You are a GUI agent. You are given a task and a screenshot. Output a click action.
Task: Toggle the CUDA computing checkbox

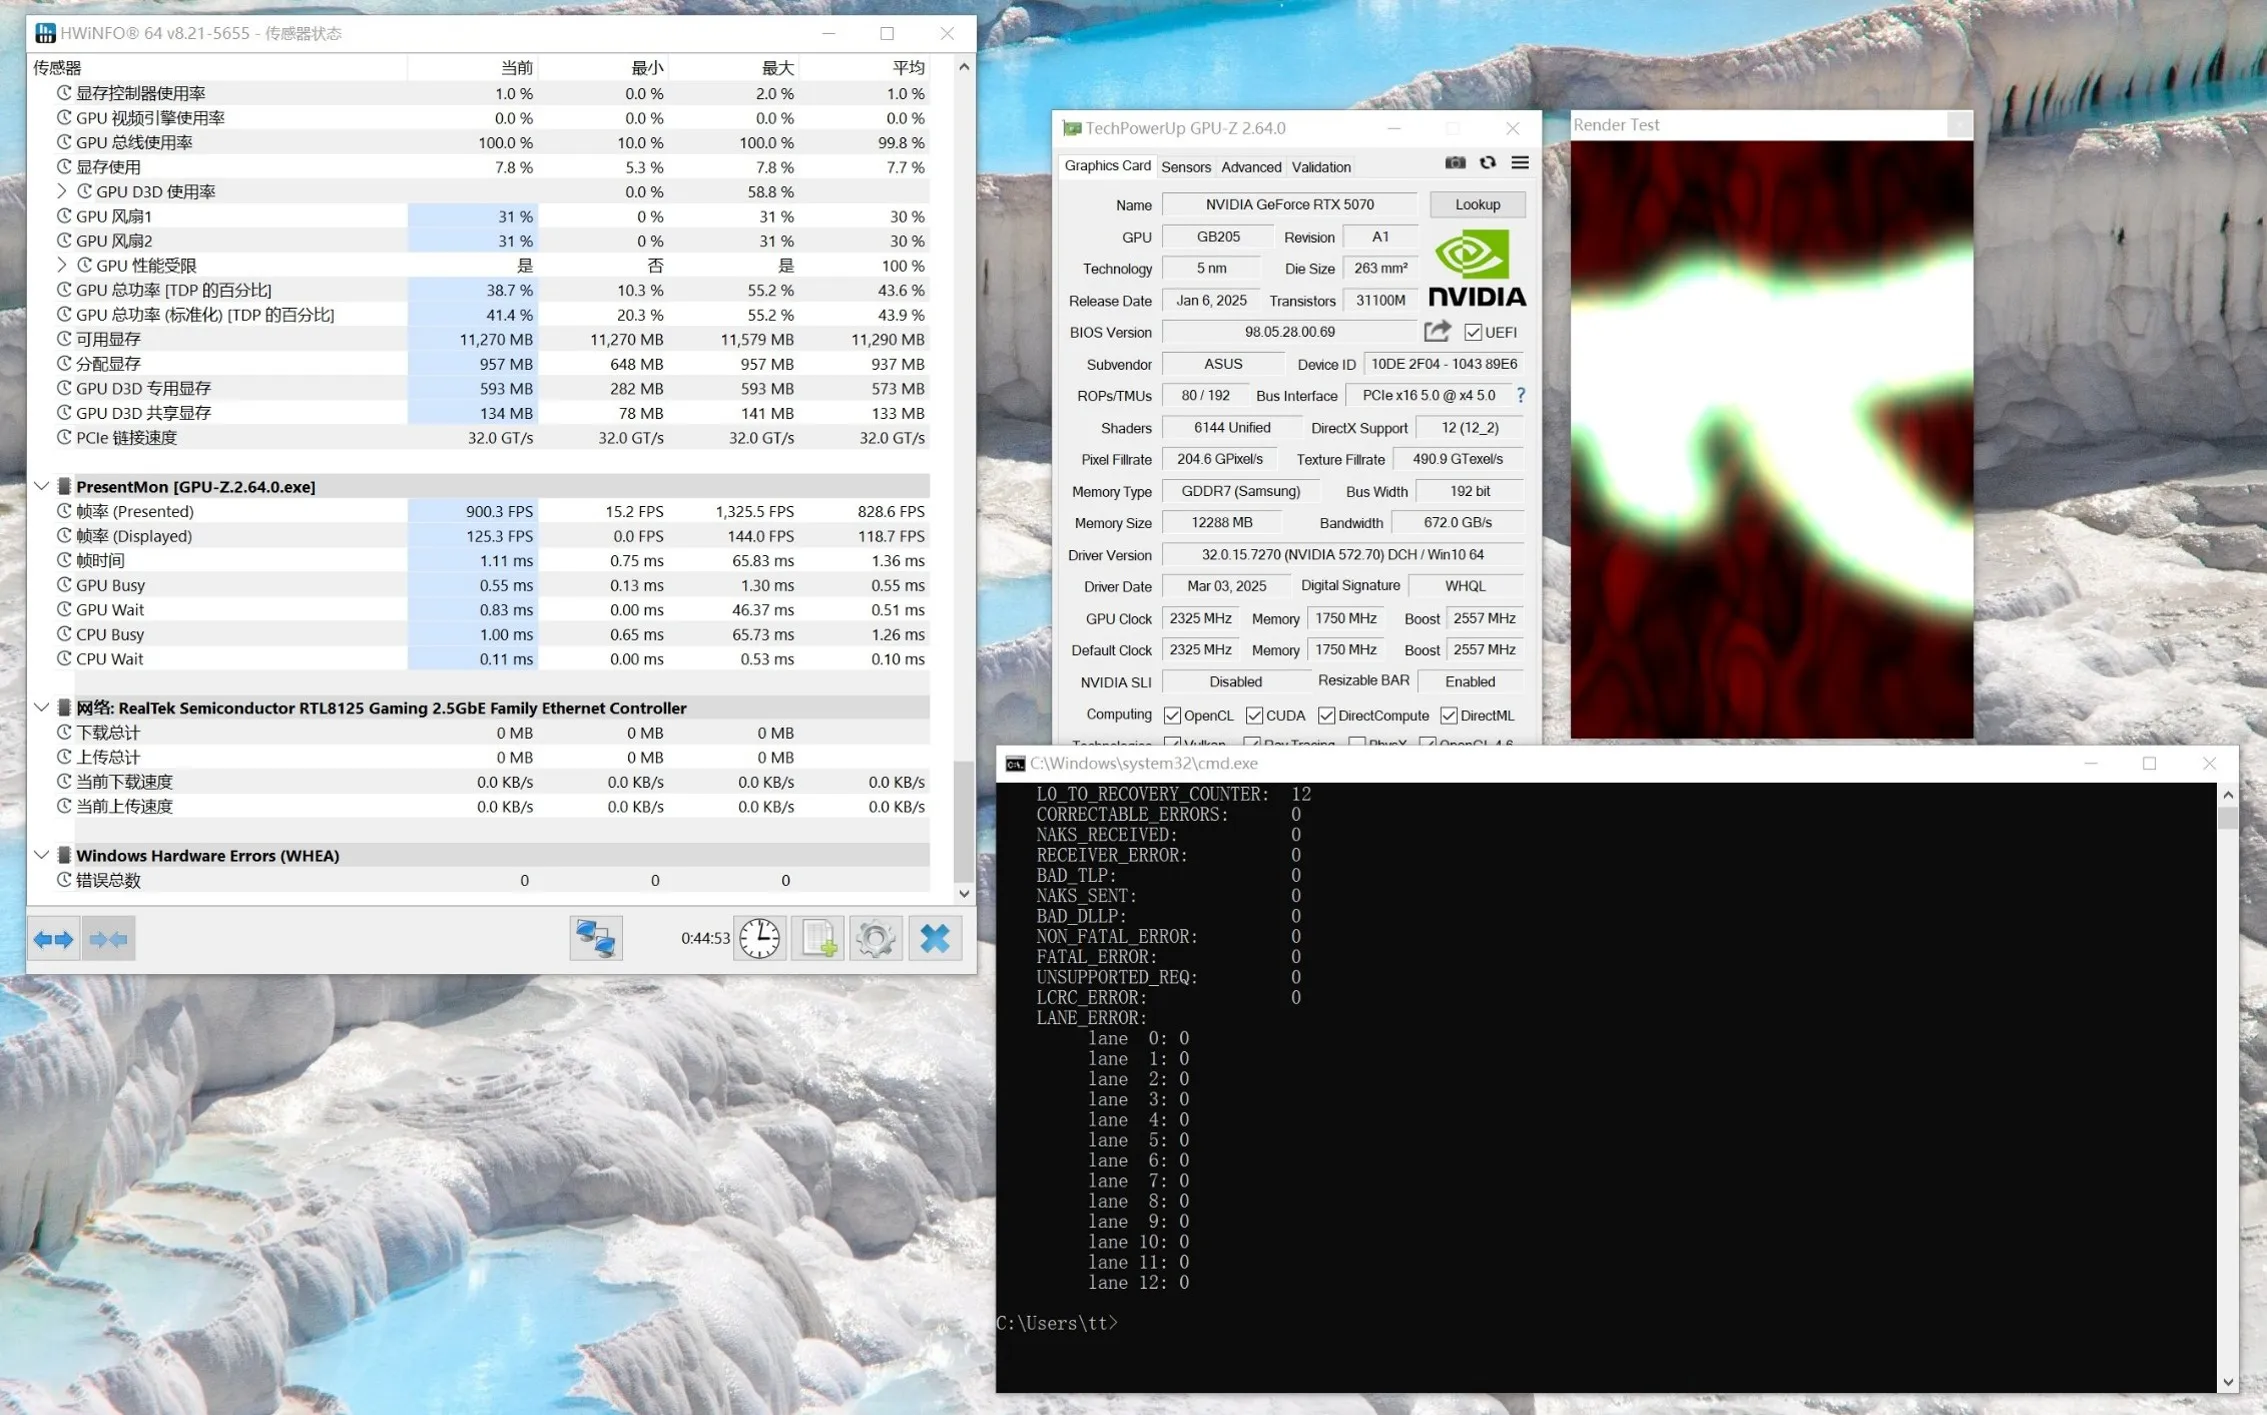coord(1254,715)
